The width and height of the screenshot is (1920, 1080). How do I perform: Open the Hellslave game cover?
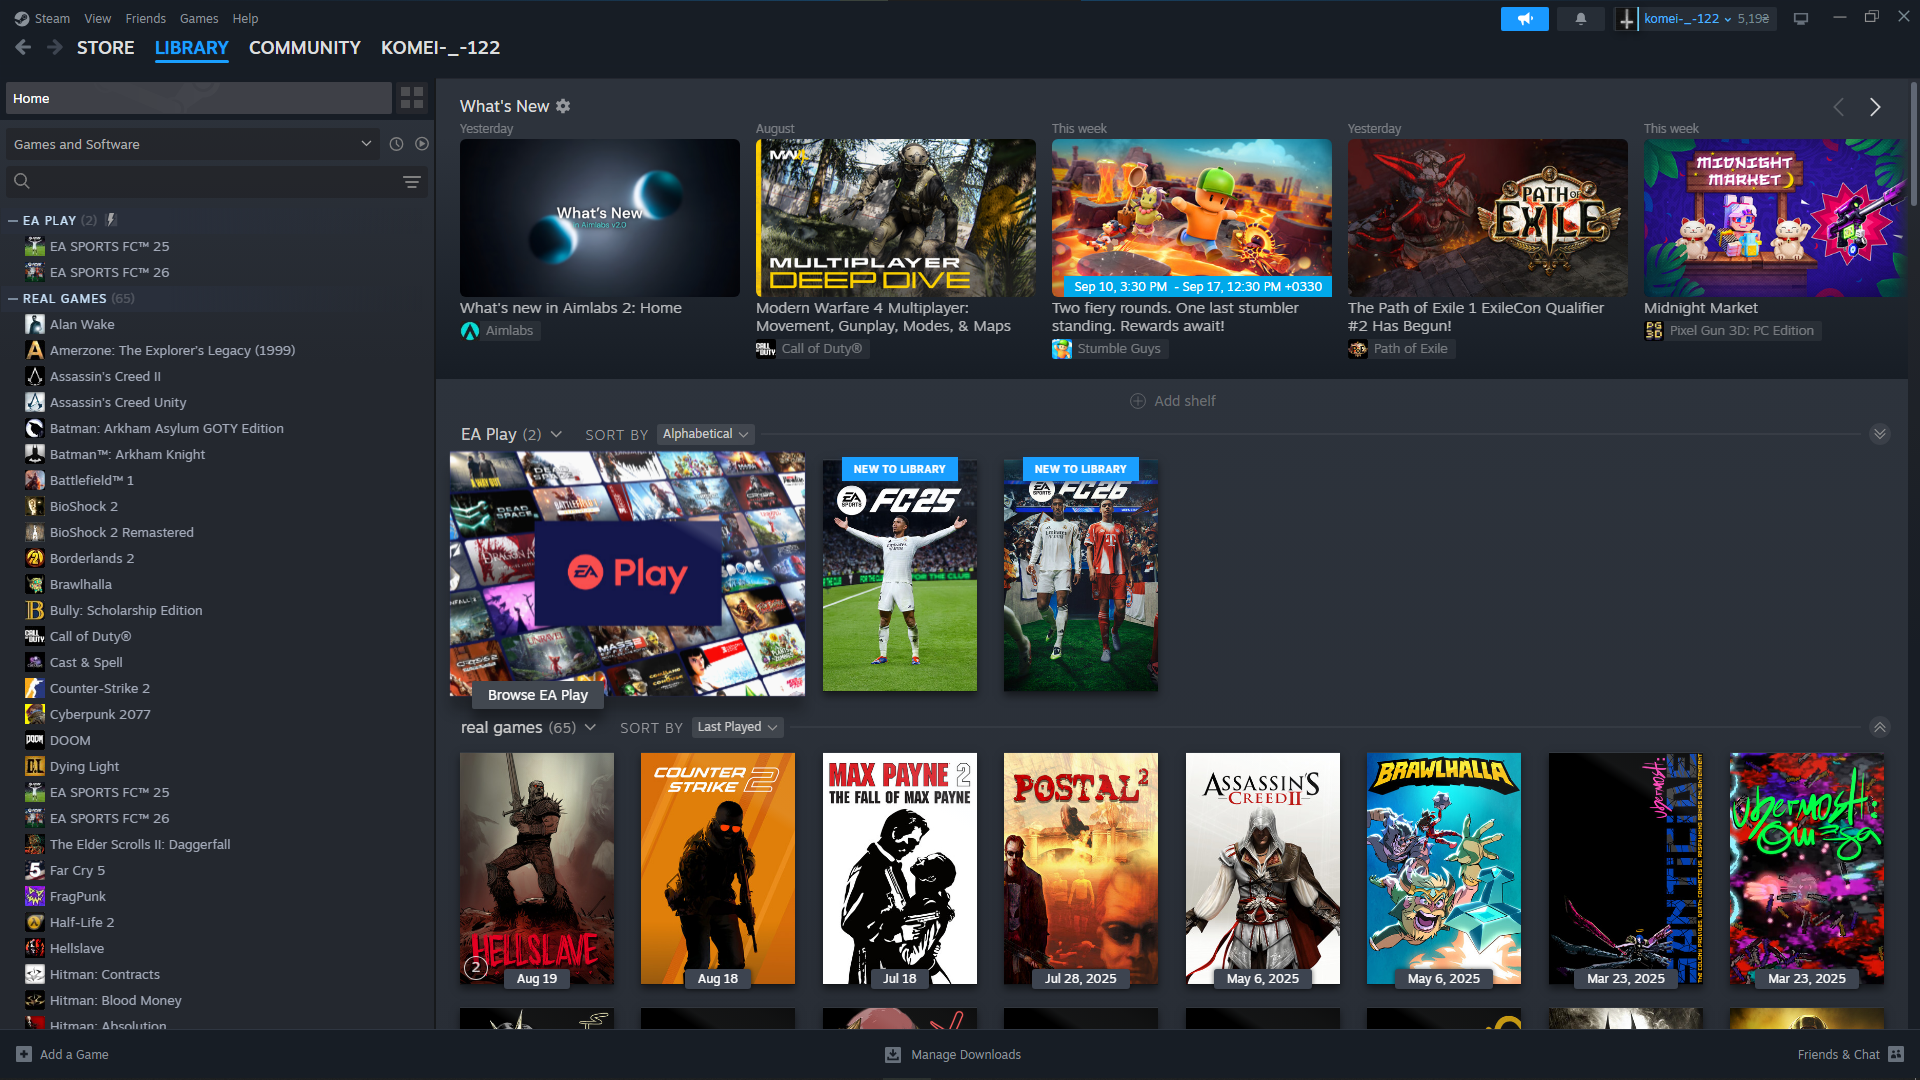click(537, 869)
